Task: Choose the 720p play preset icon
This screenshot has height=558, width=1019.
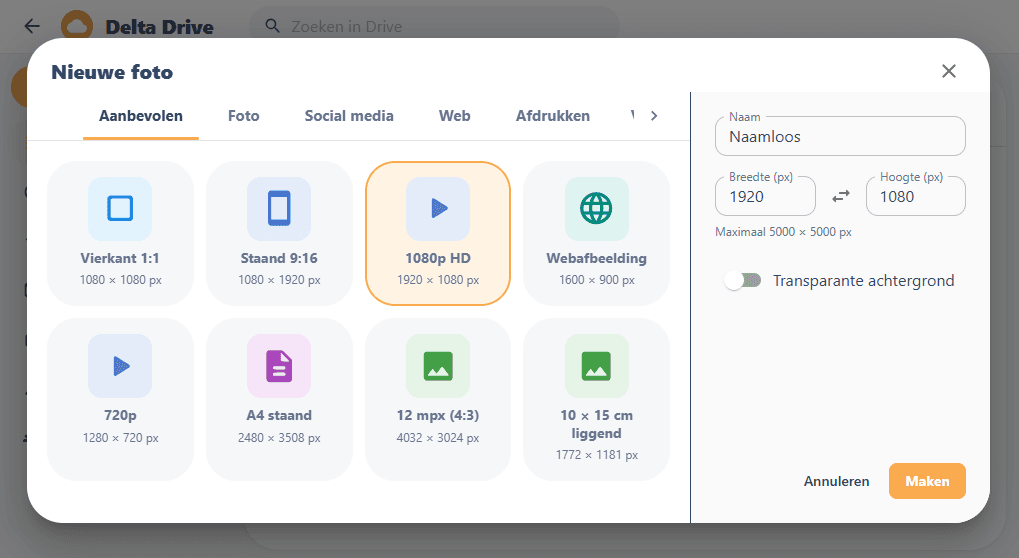Action: (120, 366)
